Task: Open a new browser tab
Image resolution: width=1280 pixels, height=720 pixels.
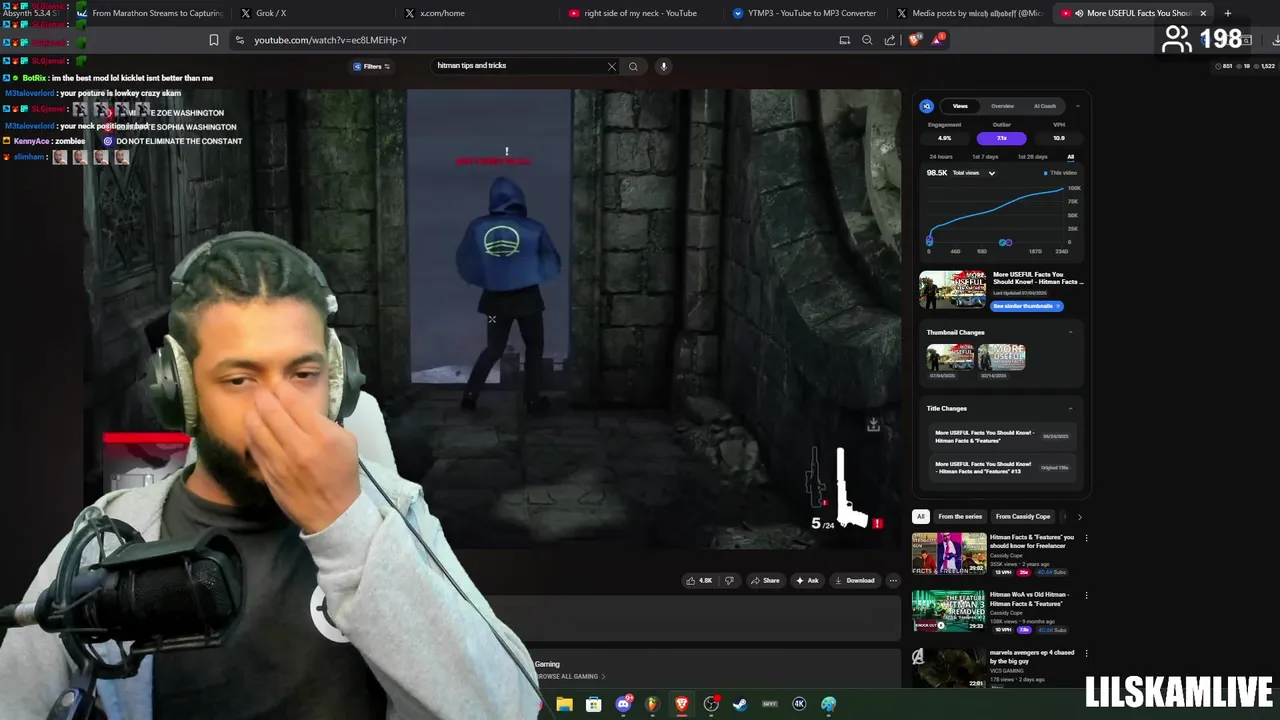Action: [x=1228, y=13]
